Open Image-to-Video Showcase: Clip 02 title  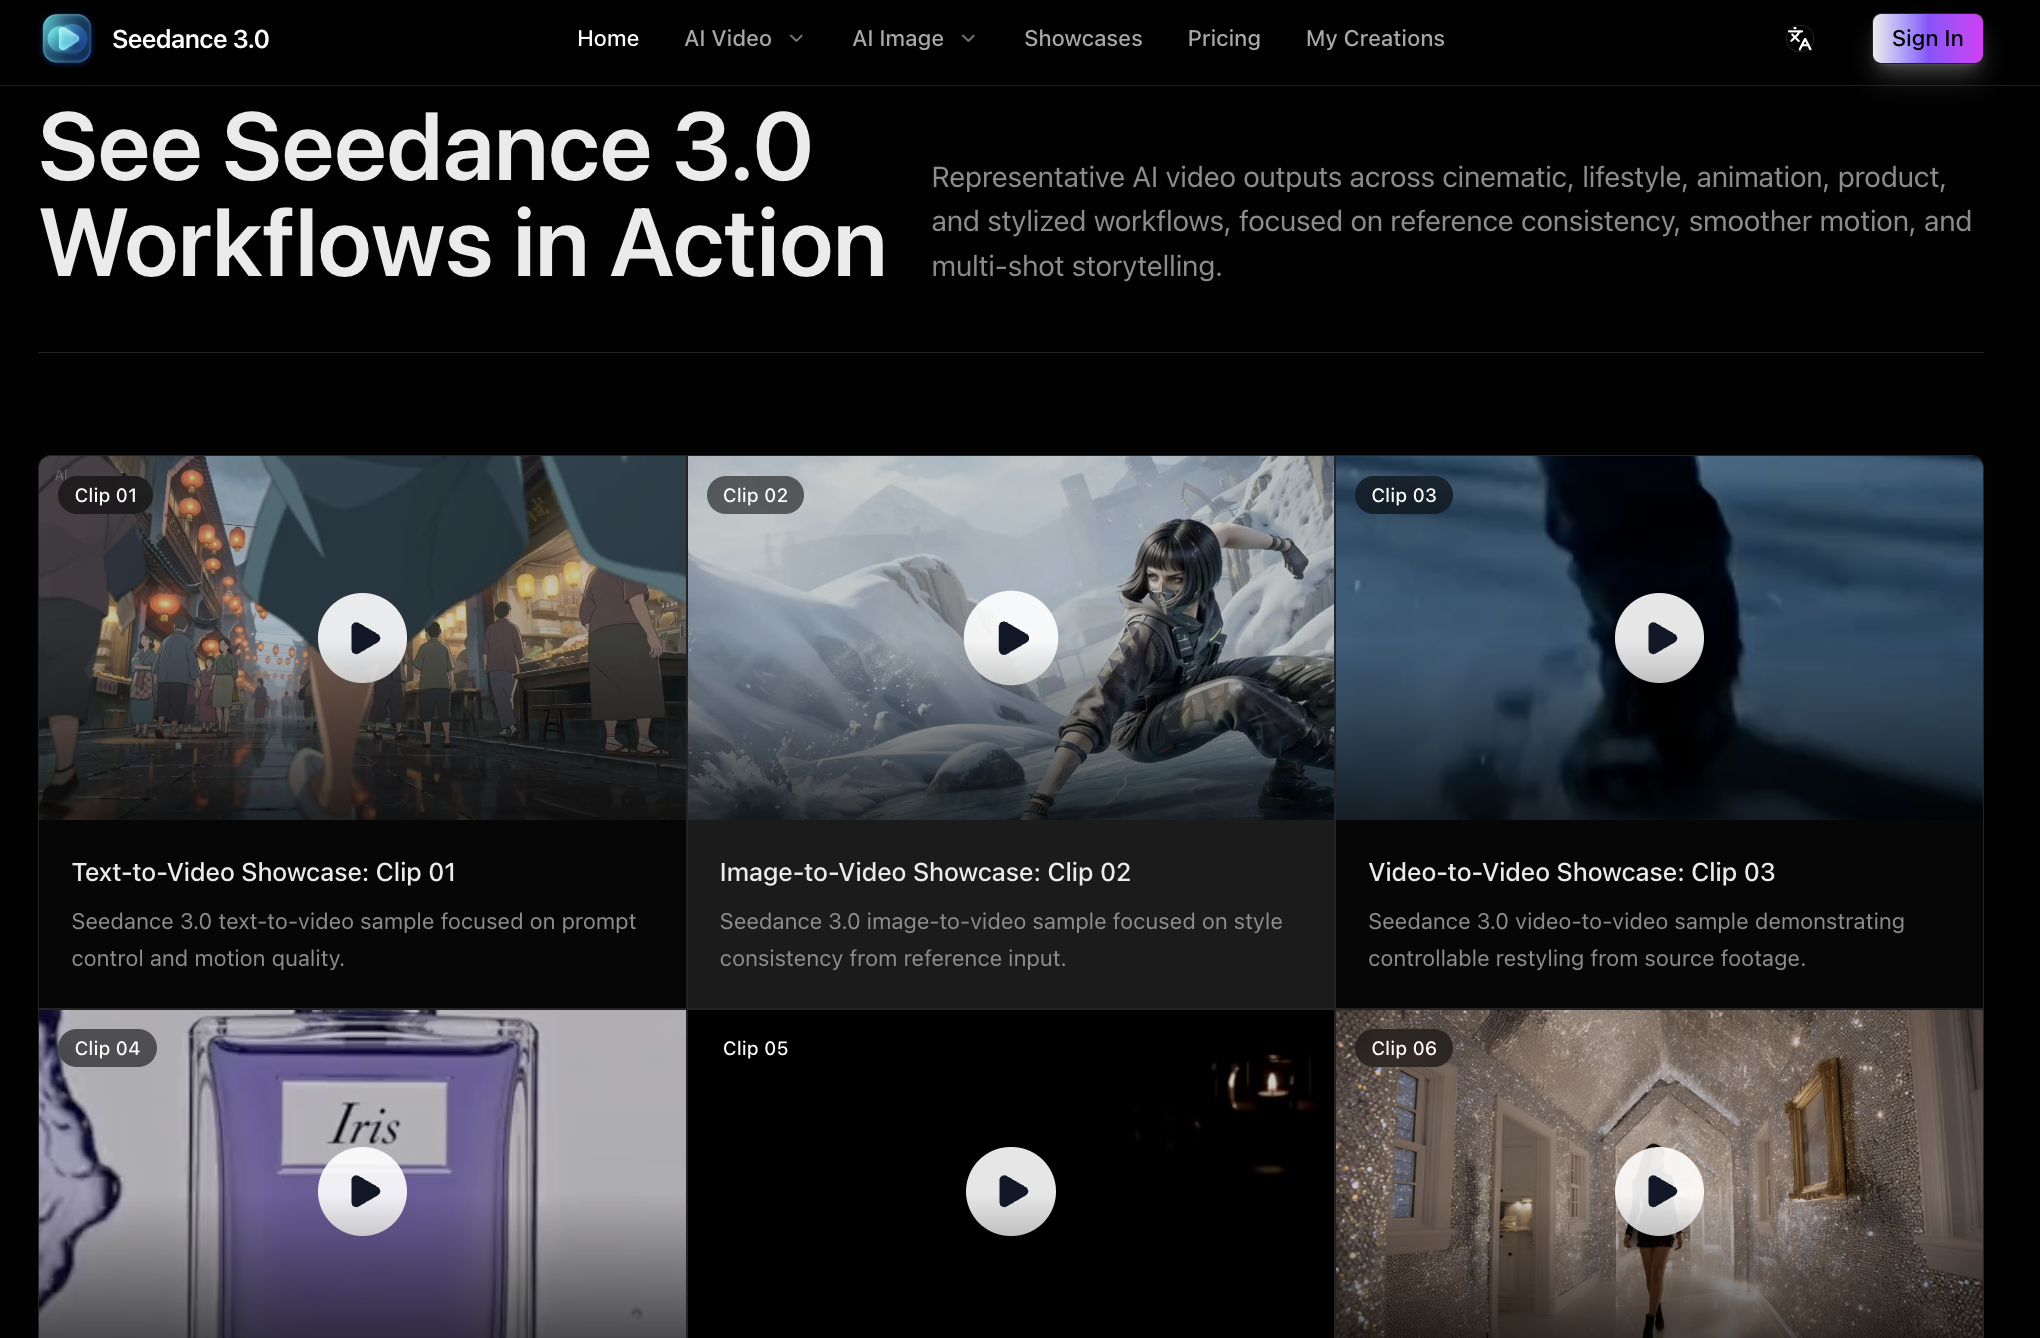coord(925,872)
